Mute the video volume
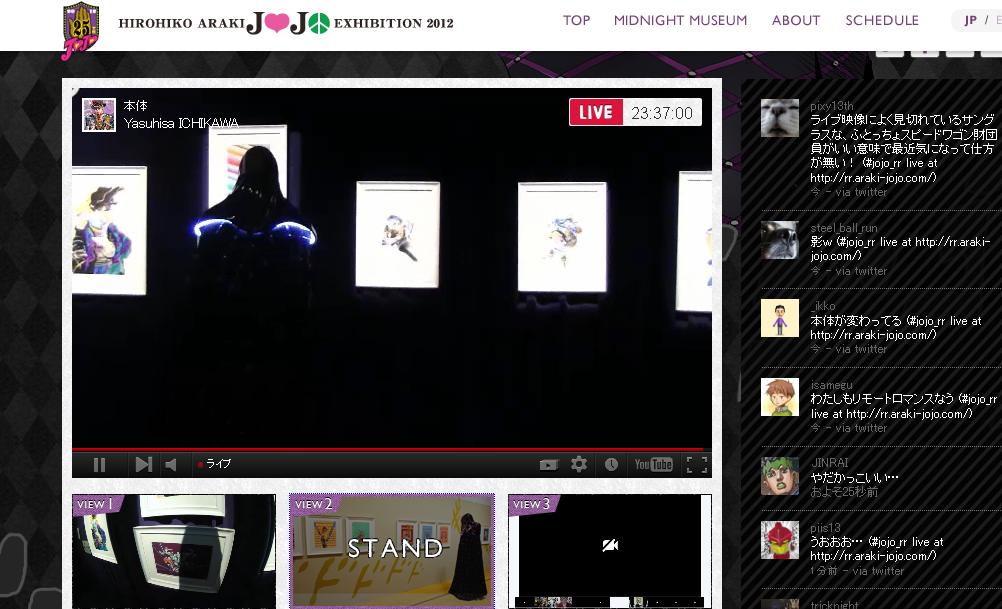Screen dimensions: 1002x609 click(171, 465)
